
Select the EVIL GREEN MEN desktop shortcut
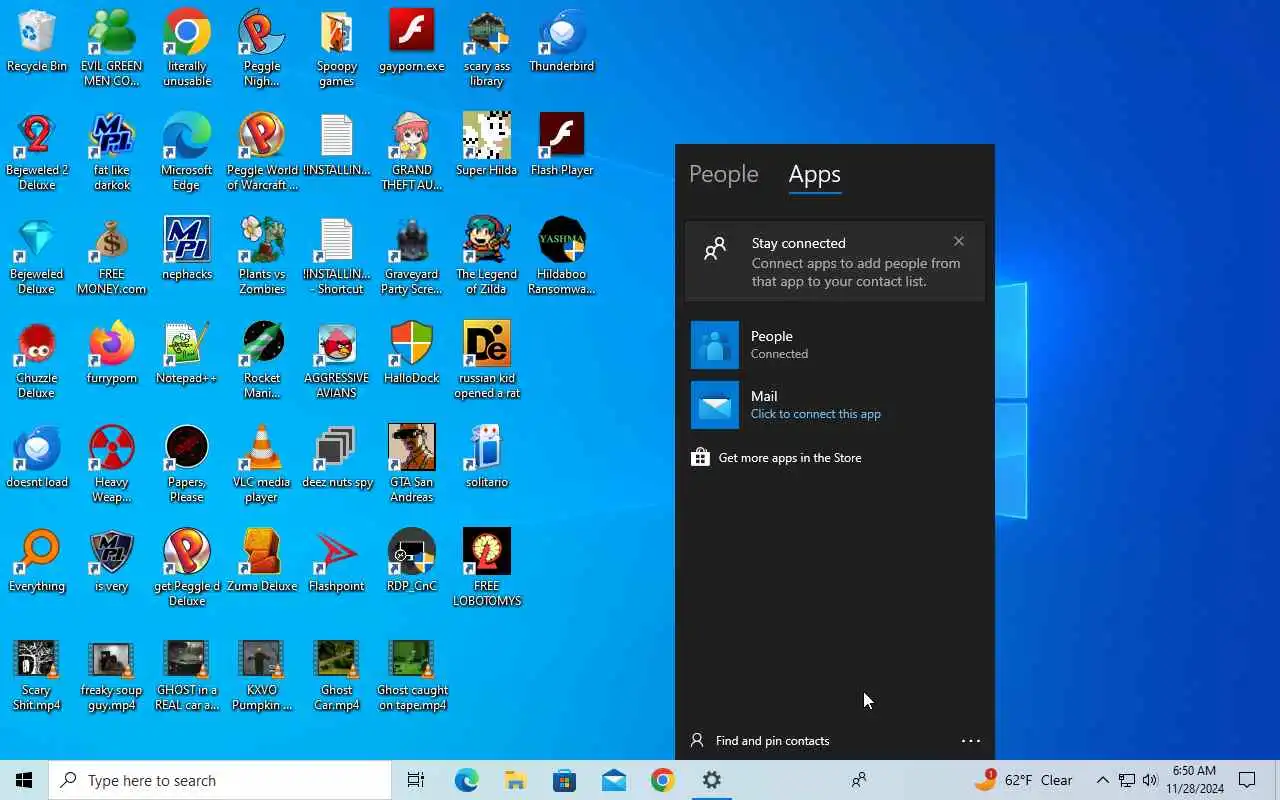coord(112,49)
